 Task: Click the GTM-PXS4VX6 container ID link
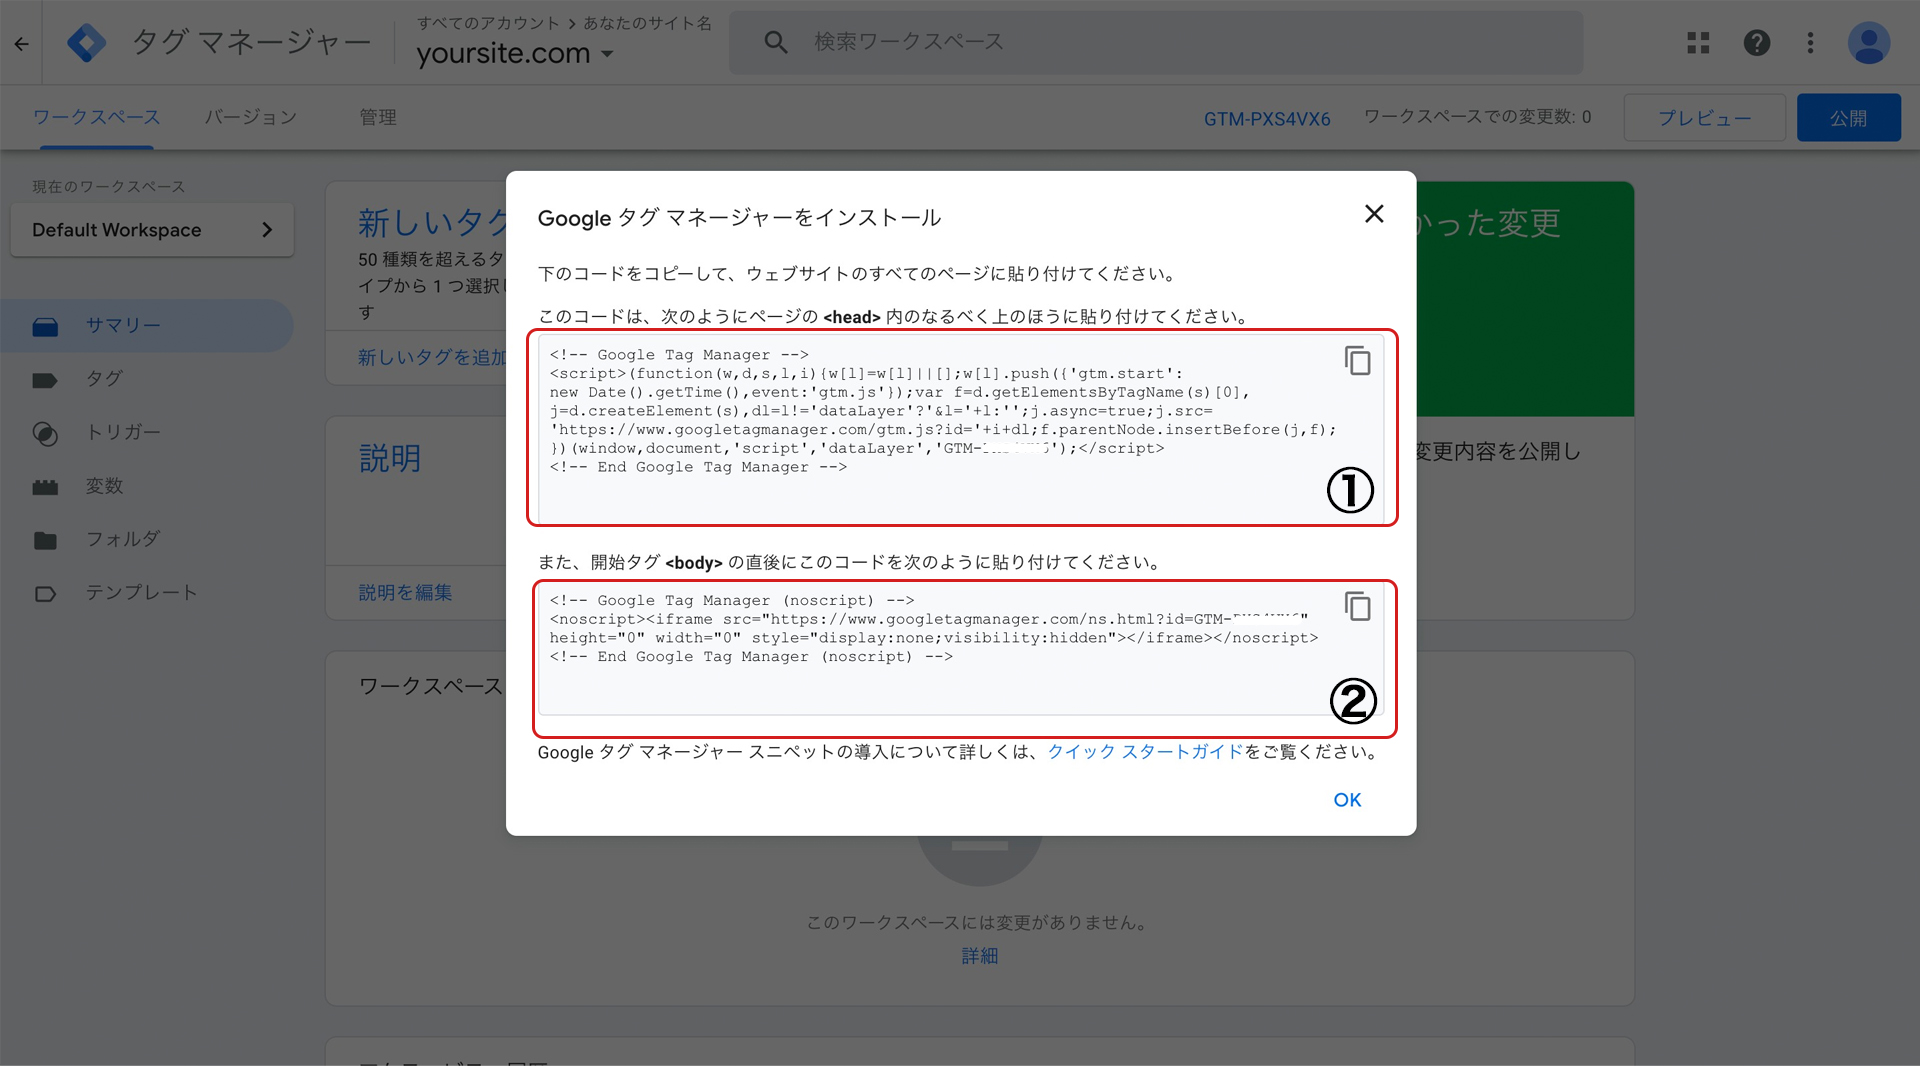[1267, 118]
